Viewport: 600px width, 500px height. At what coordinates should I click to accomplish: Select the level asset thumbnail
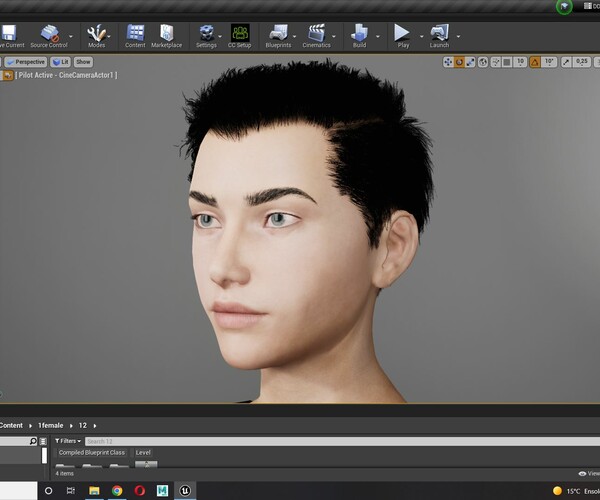[146, 464]
